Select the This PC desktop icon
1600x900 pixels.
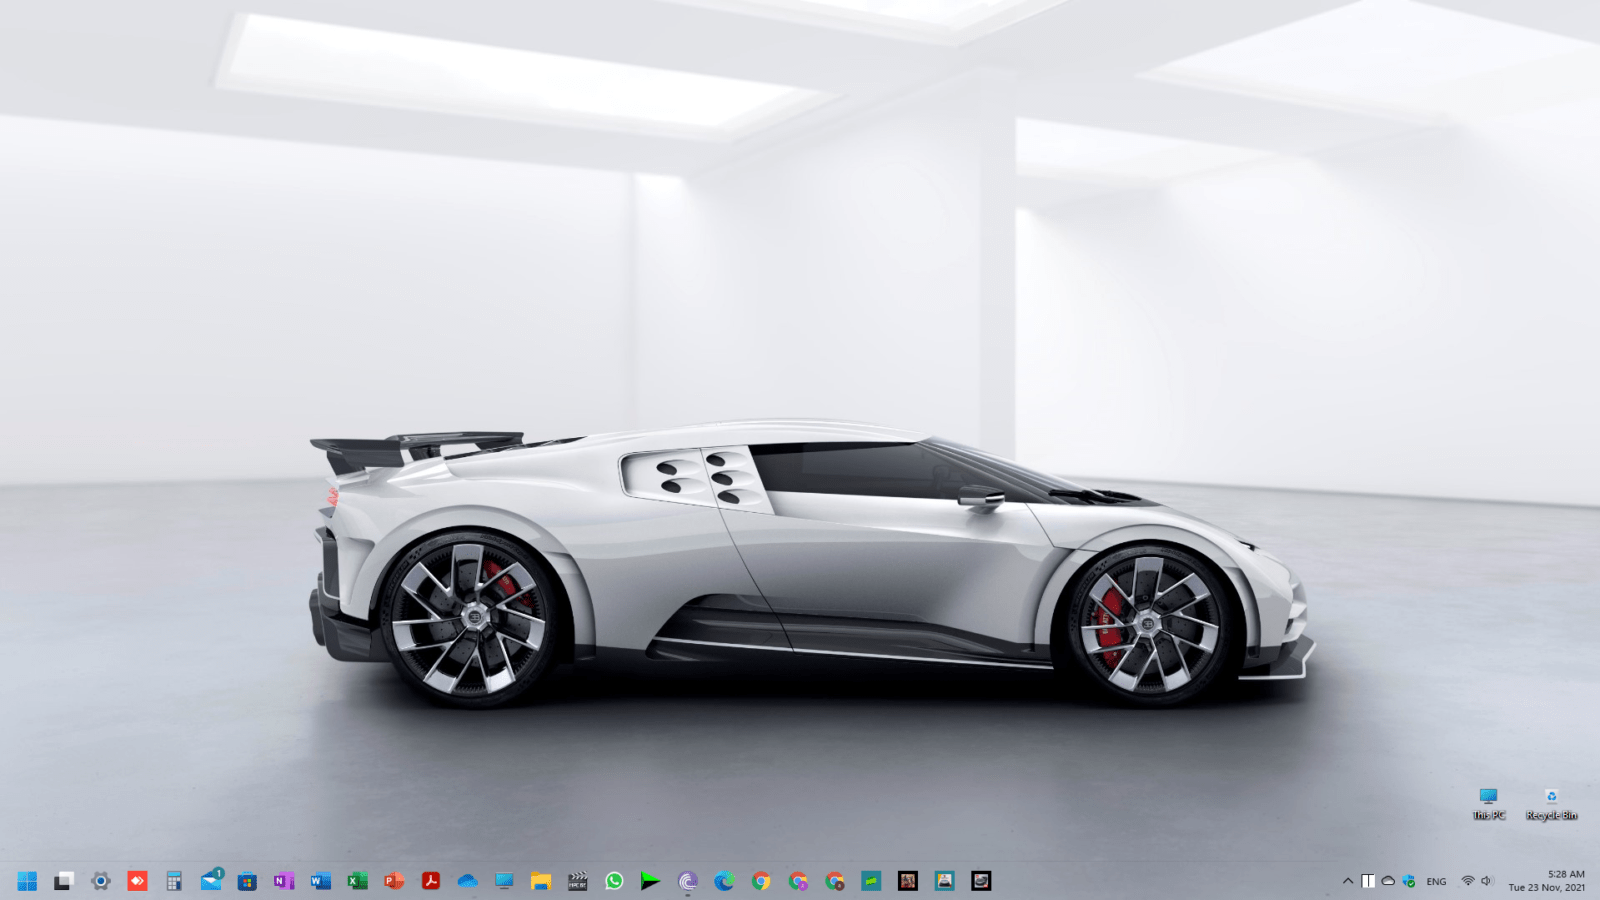1488,803
